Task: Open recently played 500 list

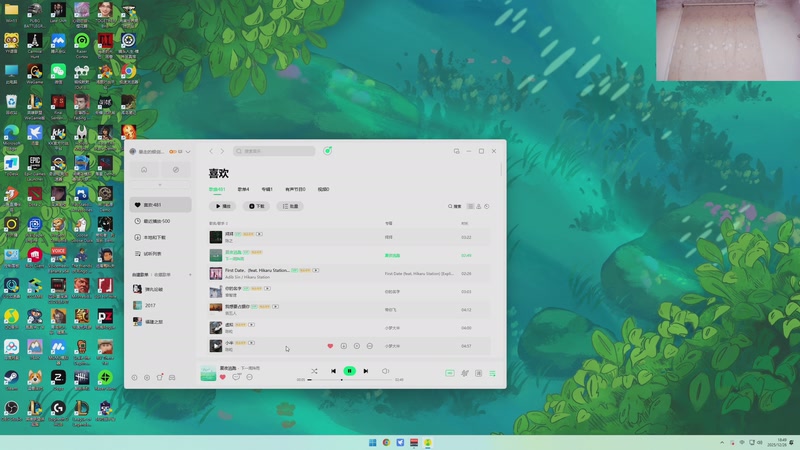Action: click(160, 221)
